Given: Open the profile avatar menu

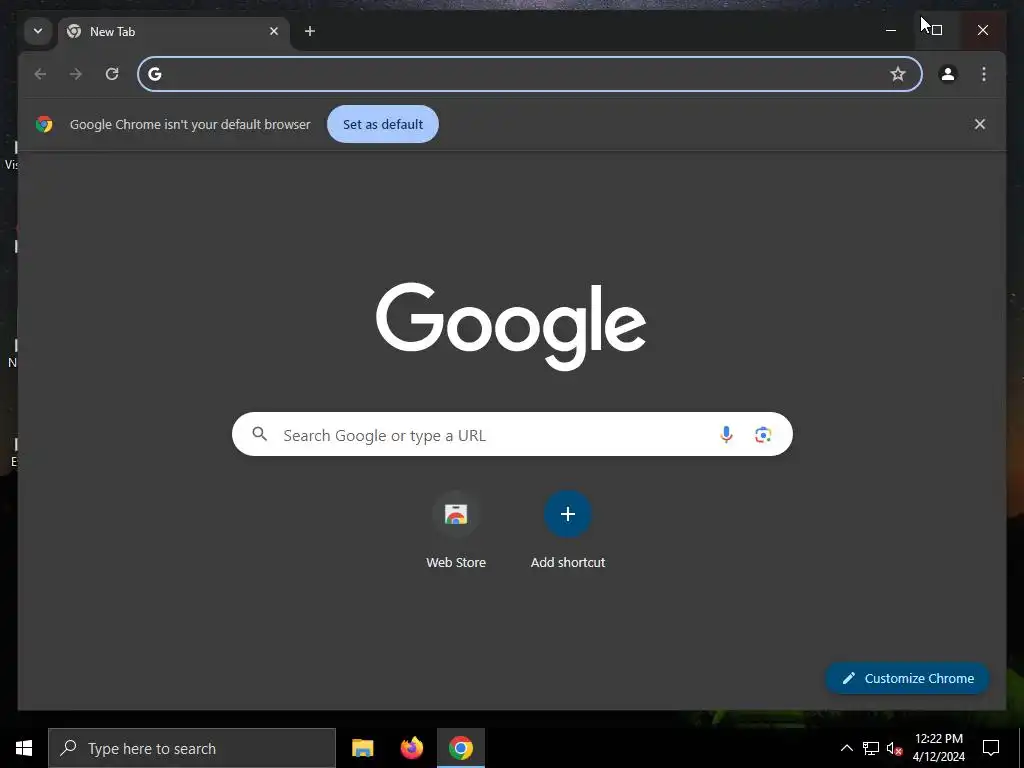Looking at the screenshot, I should (x=948, y=74).
